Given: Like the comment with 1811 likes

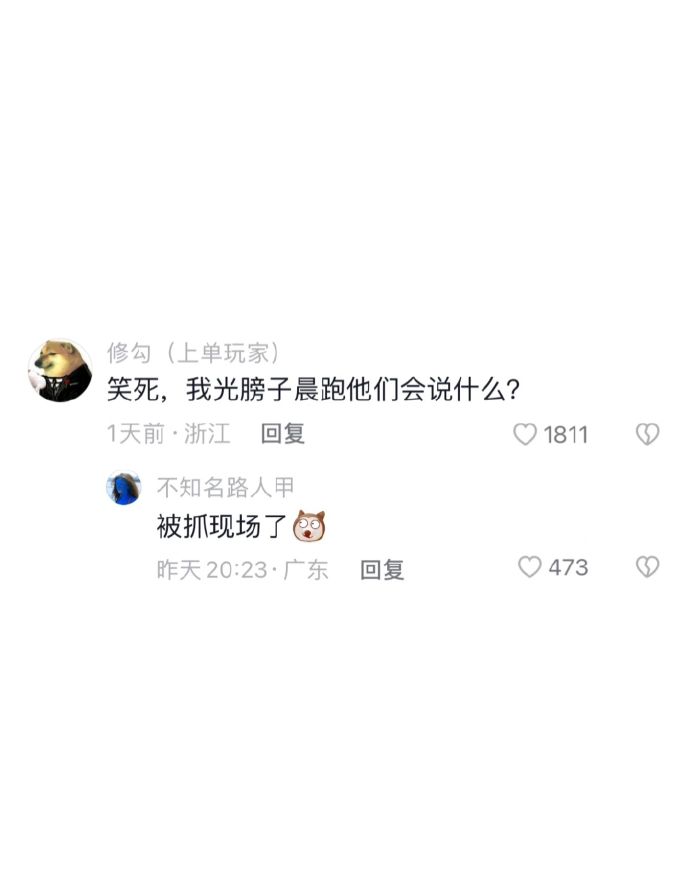Looking at the screenshot, I should 525,434.
